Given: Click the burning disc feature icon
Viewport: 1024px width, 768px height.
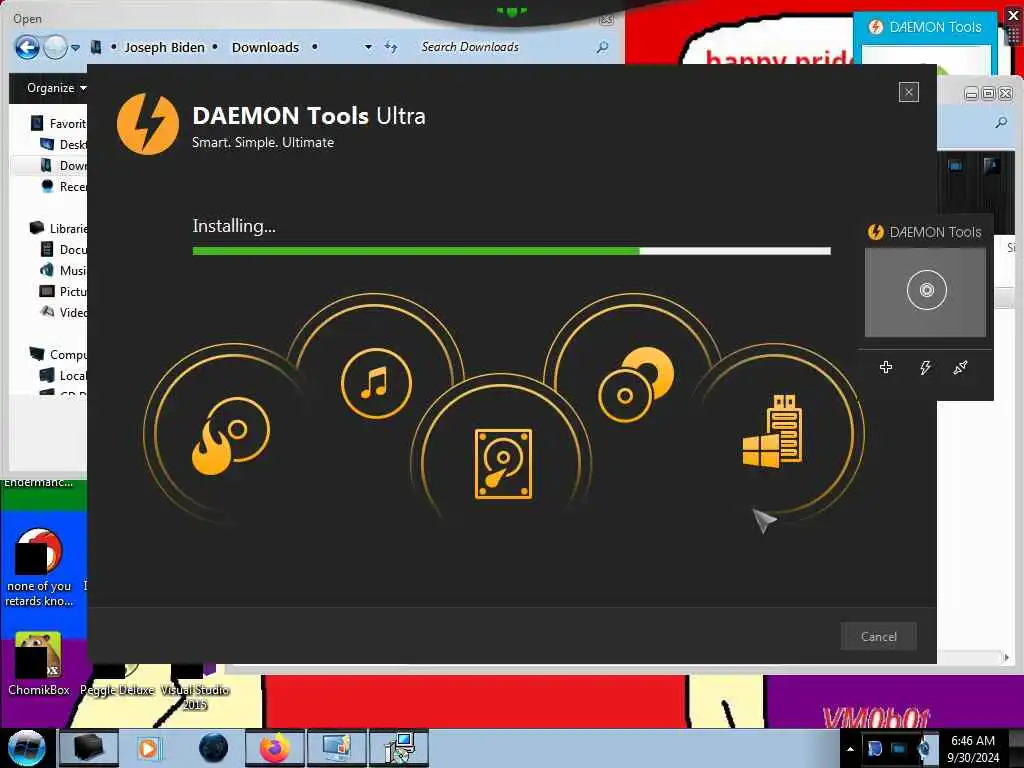Looking at the screenshot, I should pyautogui.click(x=230, y=435).
